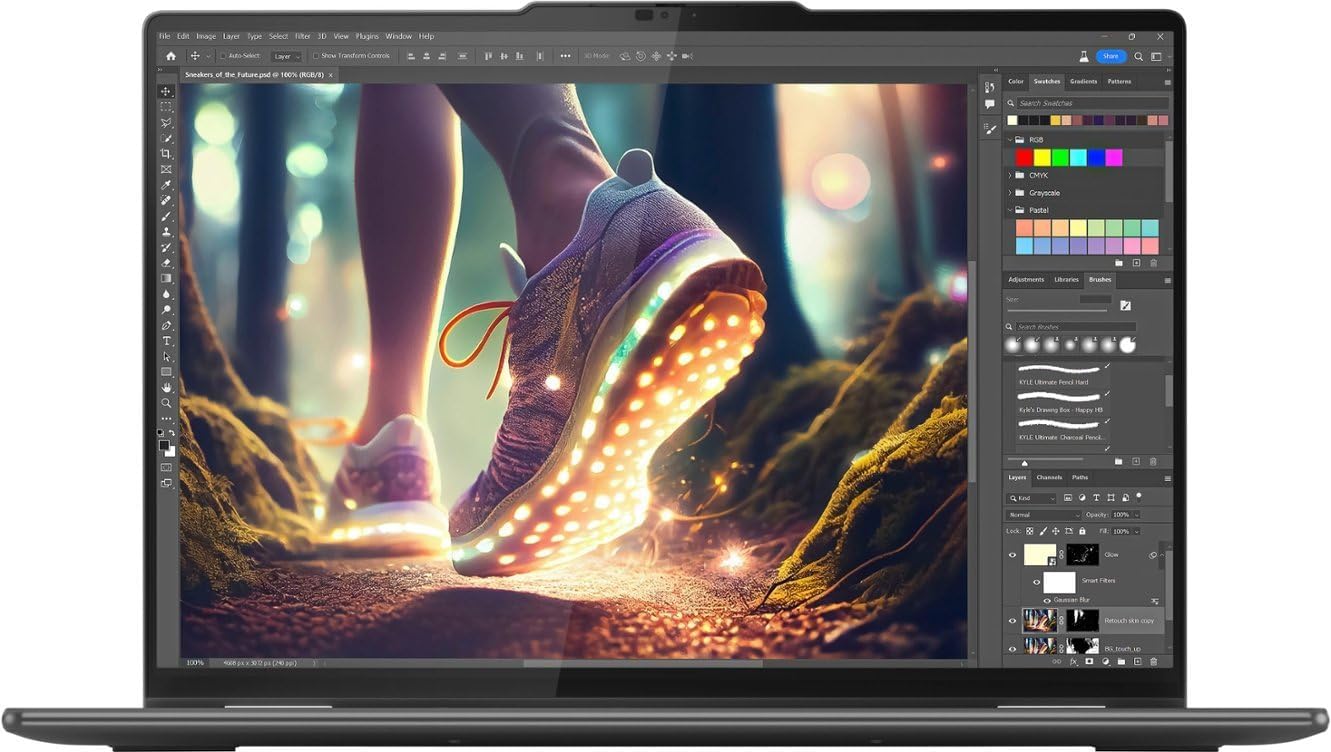
Task: Open the Add adjustment layer icon
Action: [x=1104, y=661]
